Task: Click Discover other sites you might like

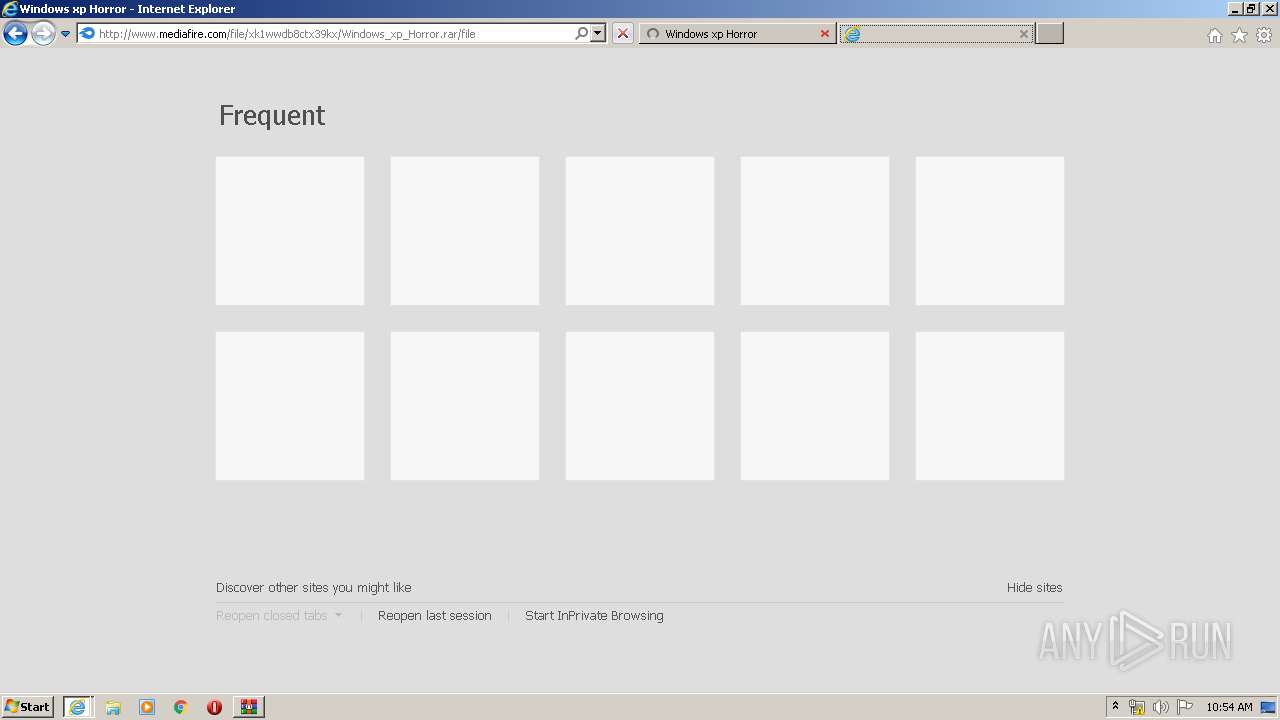Action: (x=314, y=588)
